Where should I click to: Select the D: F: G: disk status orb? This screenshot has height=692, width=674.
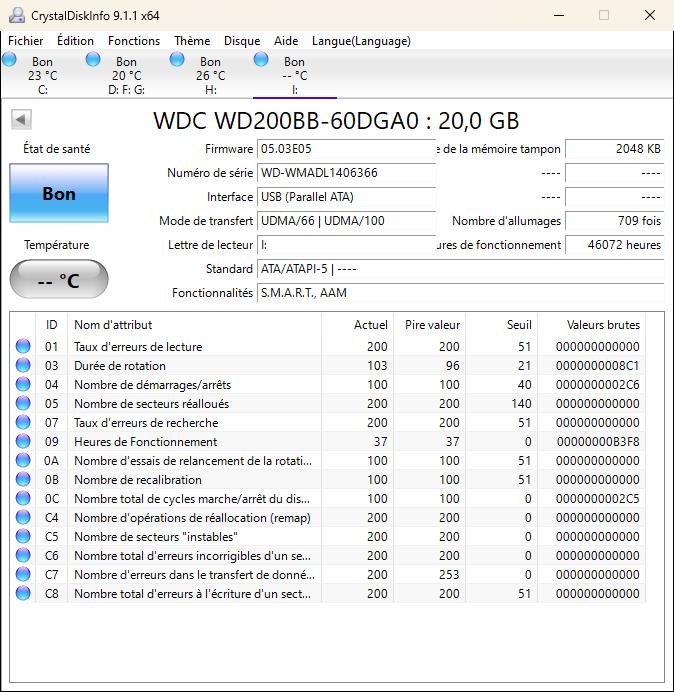[94, 60]
